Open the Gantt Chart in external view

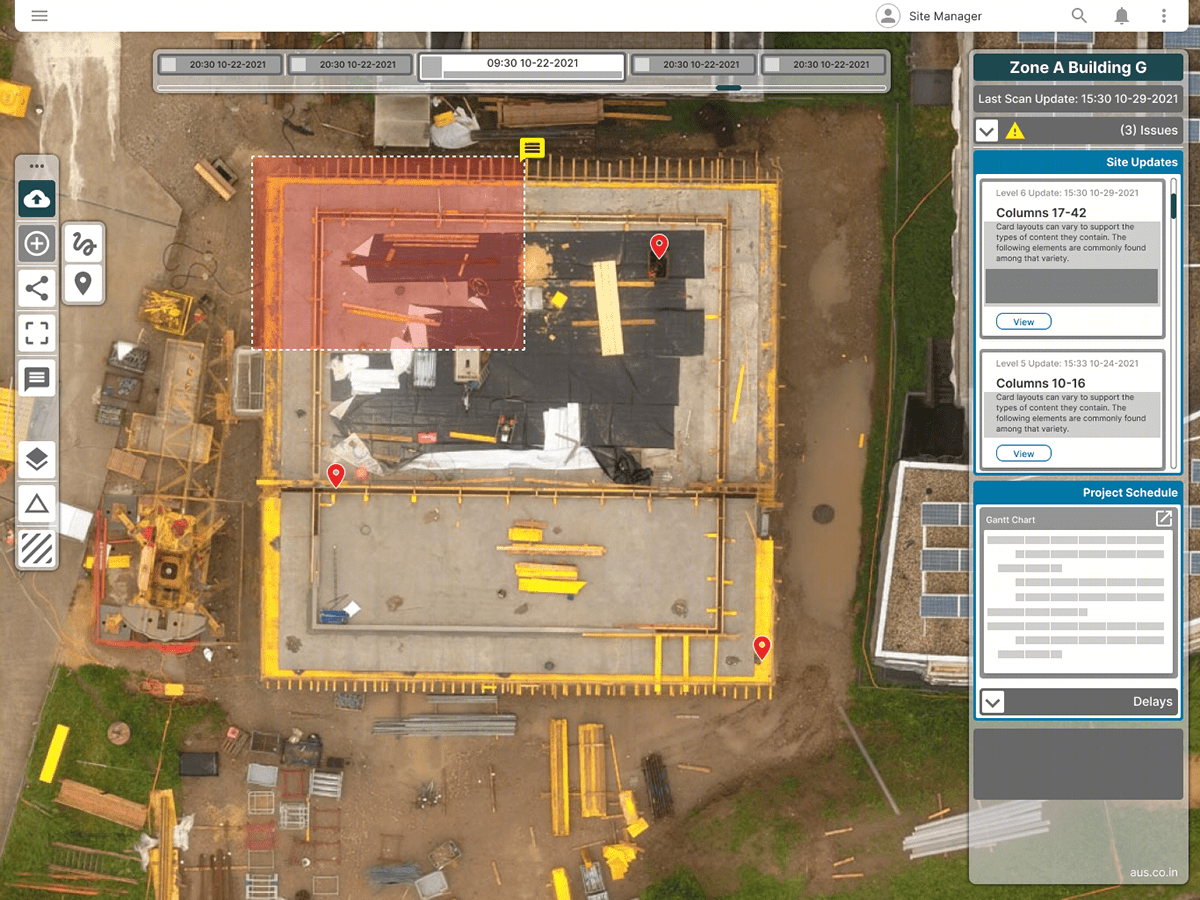[x=1163, y=519]
